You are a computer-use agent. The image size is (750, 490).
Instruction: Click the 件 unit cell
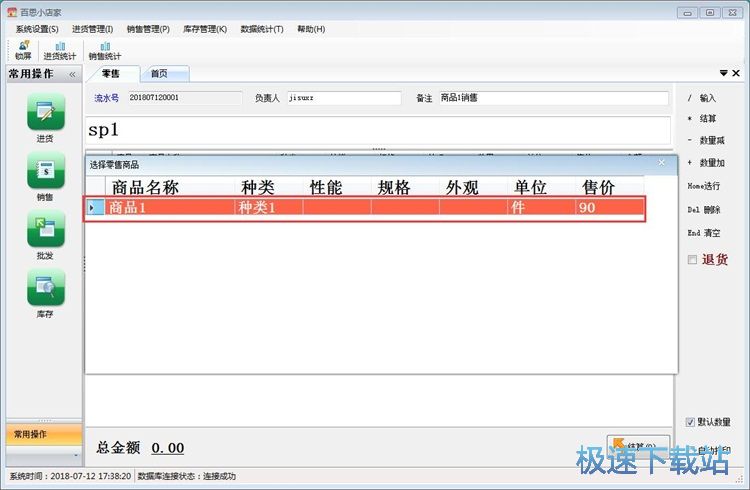click(541, 208)
